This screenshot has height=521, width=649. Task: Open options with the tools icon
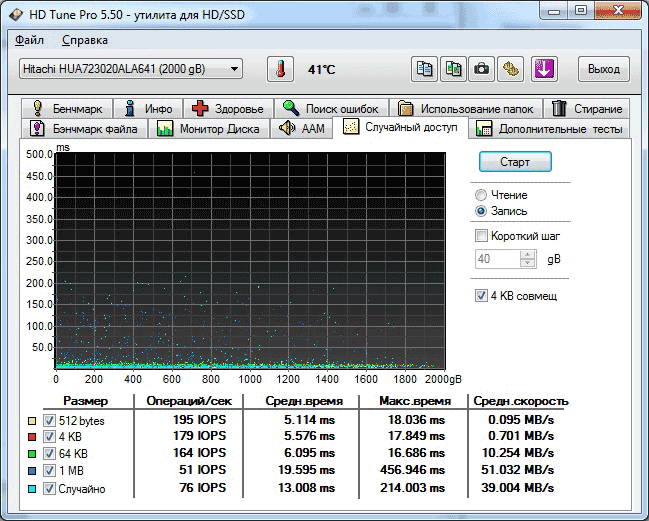point(510,69)
